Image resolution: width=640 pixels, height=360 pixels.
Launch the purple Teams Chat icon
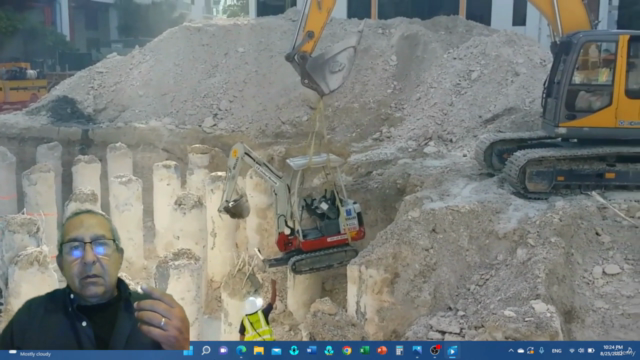pyautogui.click(x=224, y=351)
